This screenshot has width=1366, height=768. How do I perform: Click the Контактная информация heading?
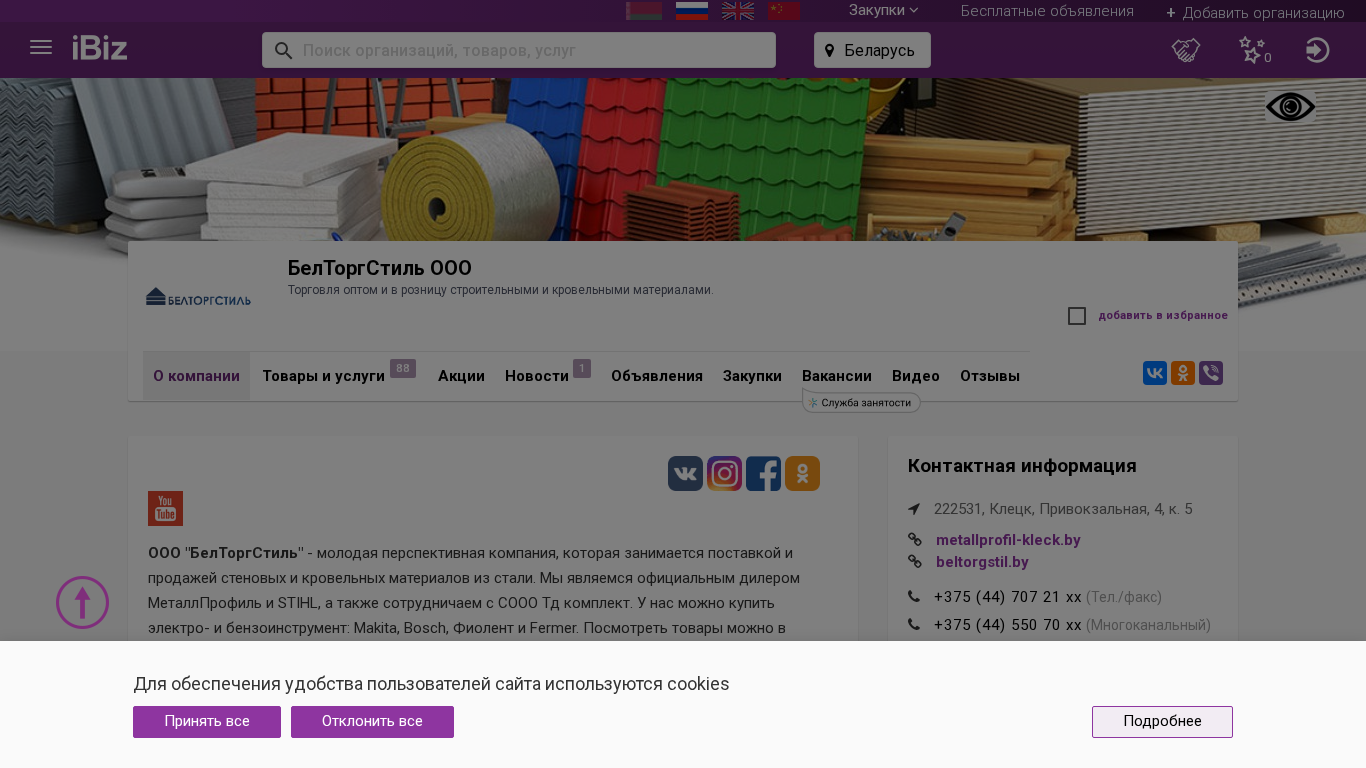(x=1022, y=466)
